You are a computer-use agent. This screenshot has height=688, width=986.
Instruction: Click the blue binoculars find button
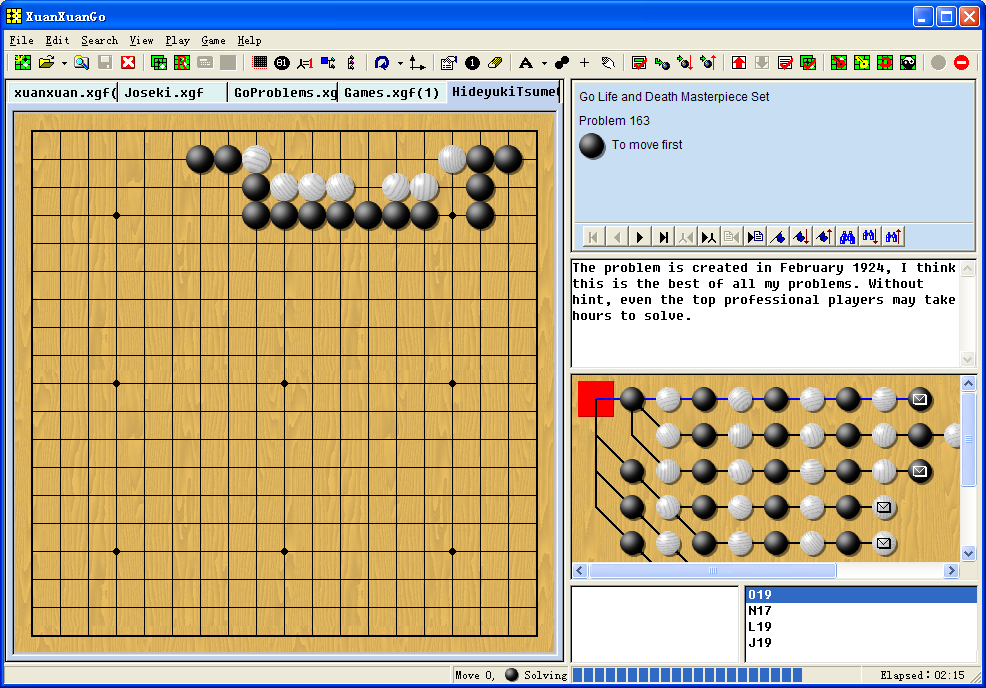coord(847,237)
